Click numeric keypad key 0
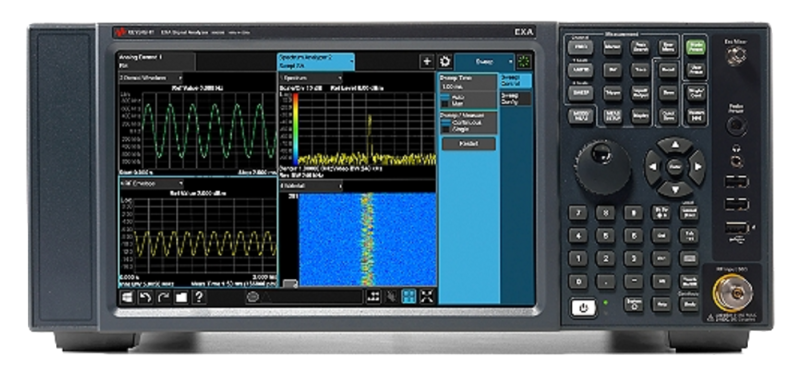This screenshot has height=375, width=804. [x=578, y=281]
